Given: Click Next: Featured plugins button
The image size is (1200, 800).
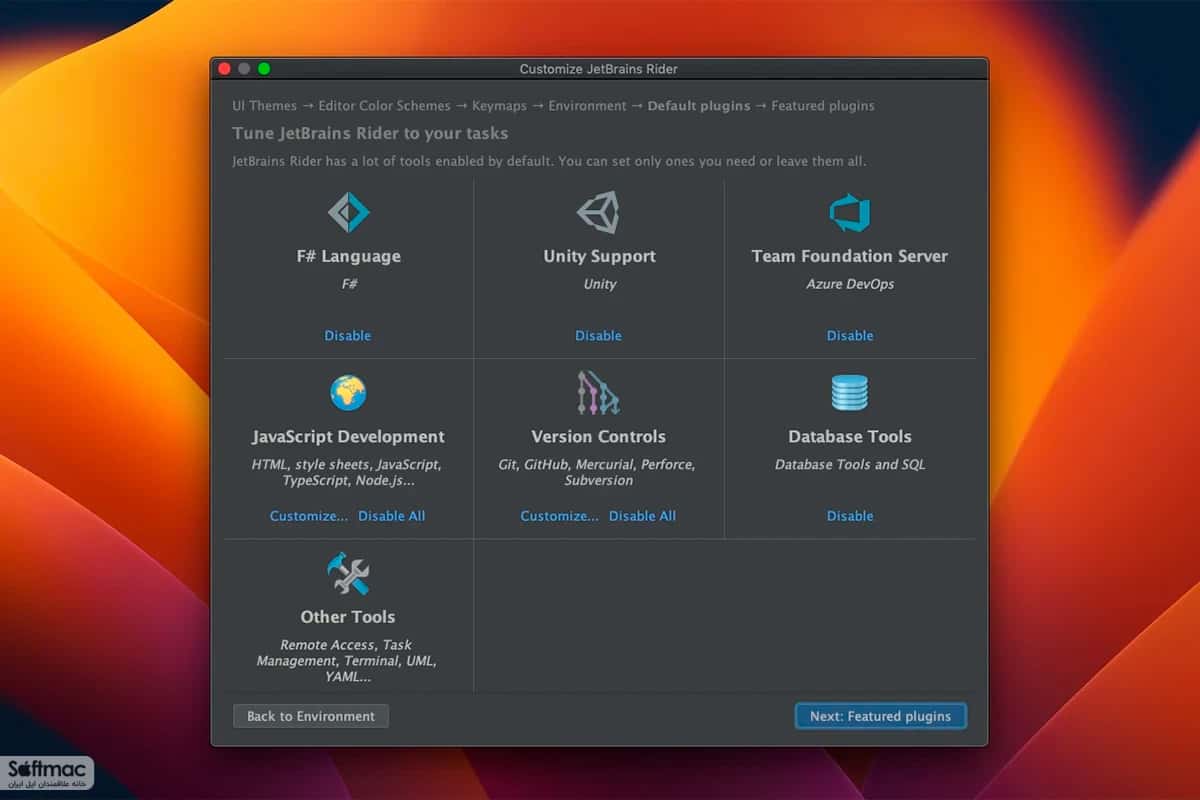Looking at the screenshot, I should [881, 716].
